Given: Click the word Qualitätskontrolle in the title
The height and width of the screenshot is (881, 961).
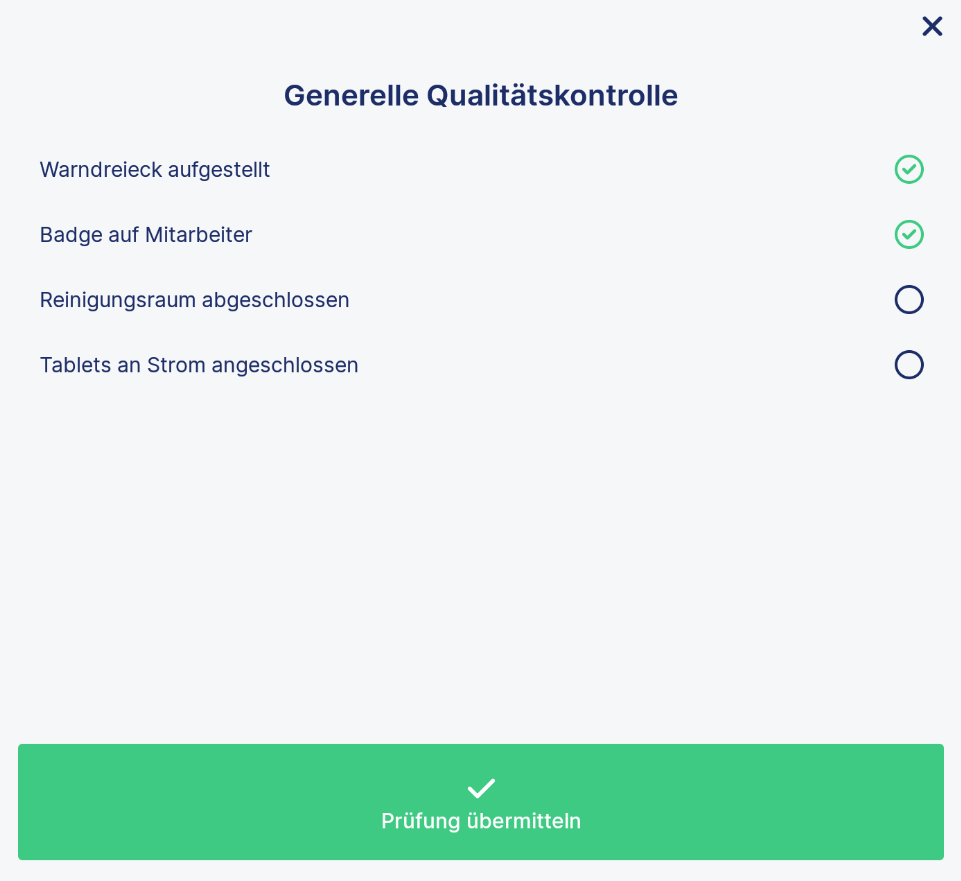Looking at the screenshot, I should pyautogui.click(x=552, y=96).
